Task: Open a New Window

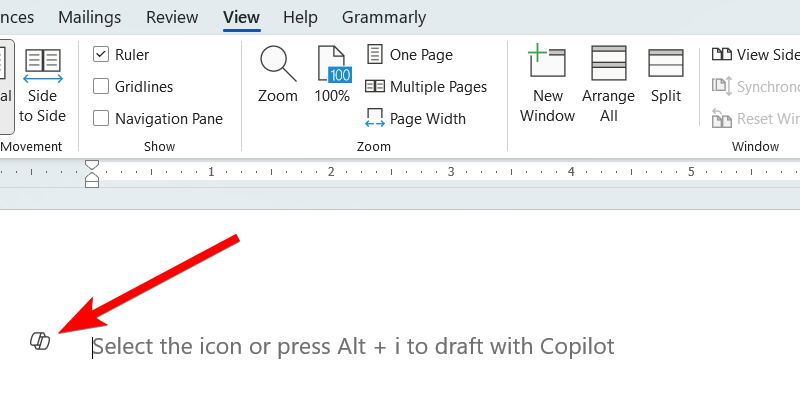Action: point(547,84)
